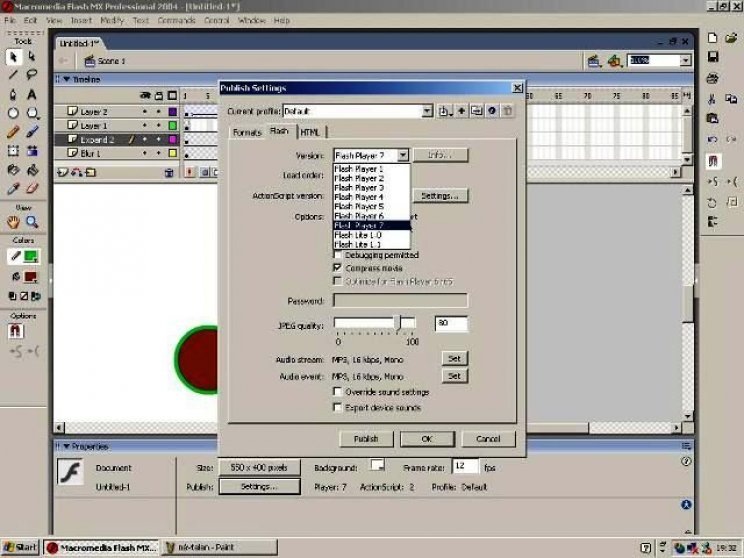The width and height of the screenshot is (744, 558).
Task: Select the Free Transform tool
Action: point(13,151)
